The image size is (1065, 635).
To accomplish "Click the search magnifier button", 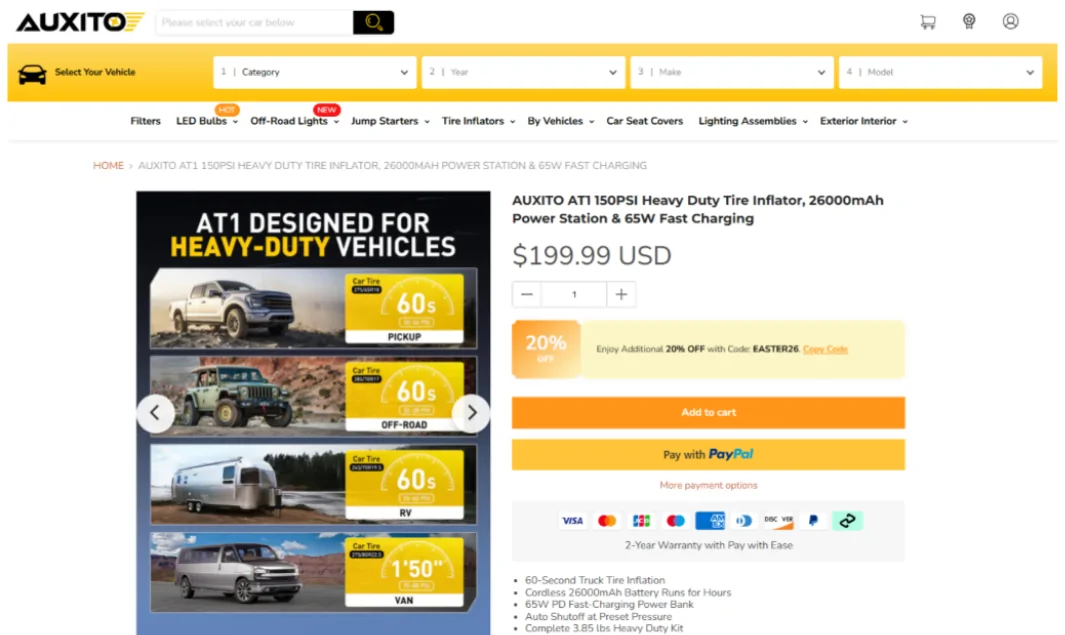I will tap(374, 22).
